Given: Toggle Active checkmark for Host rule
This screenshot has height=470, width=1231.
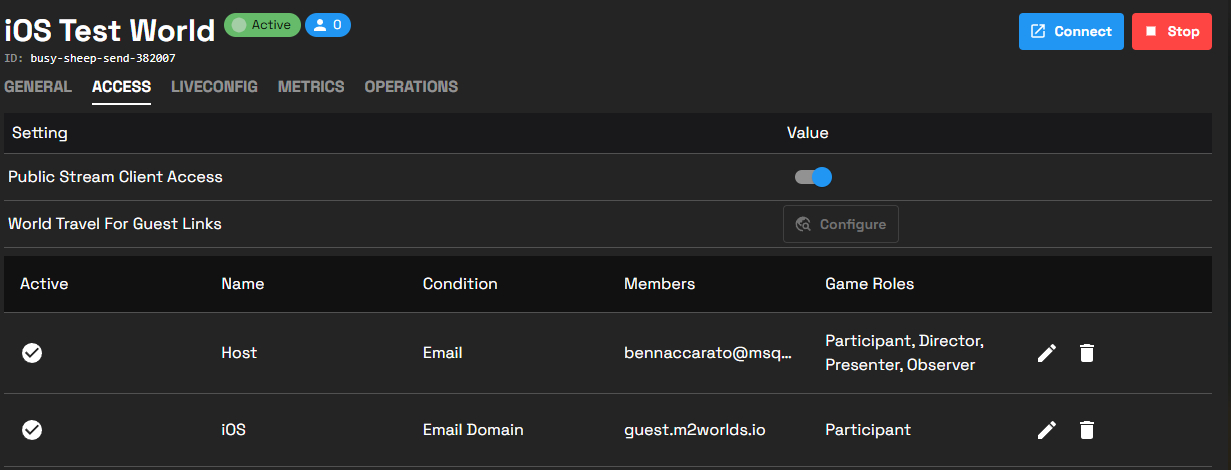Looking at the screenshot, I should [32, 353].
